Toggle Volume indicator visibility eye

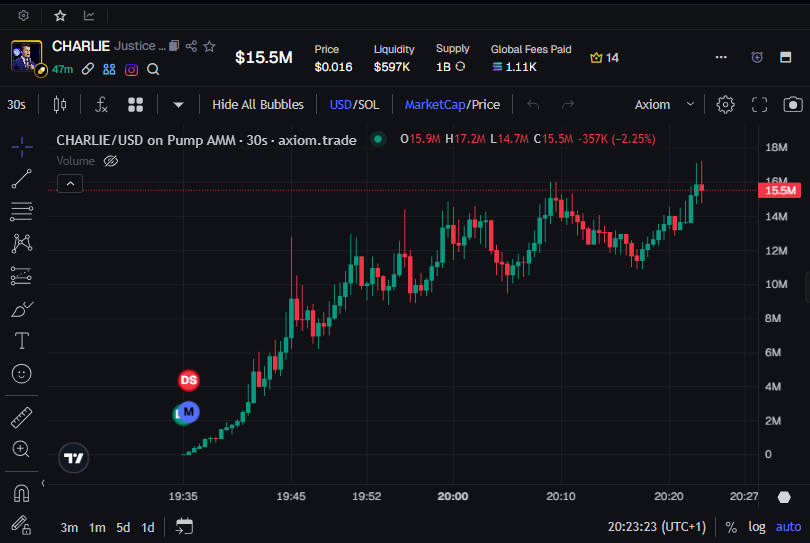tap(111, 160)
